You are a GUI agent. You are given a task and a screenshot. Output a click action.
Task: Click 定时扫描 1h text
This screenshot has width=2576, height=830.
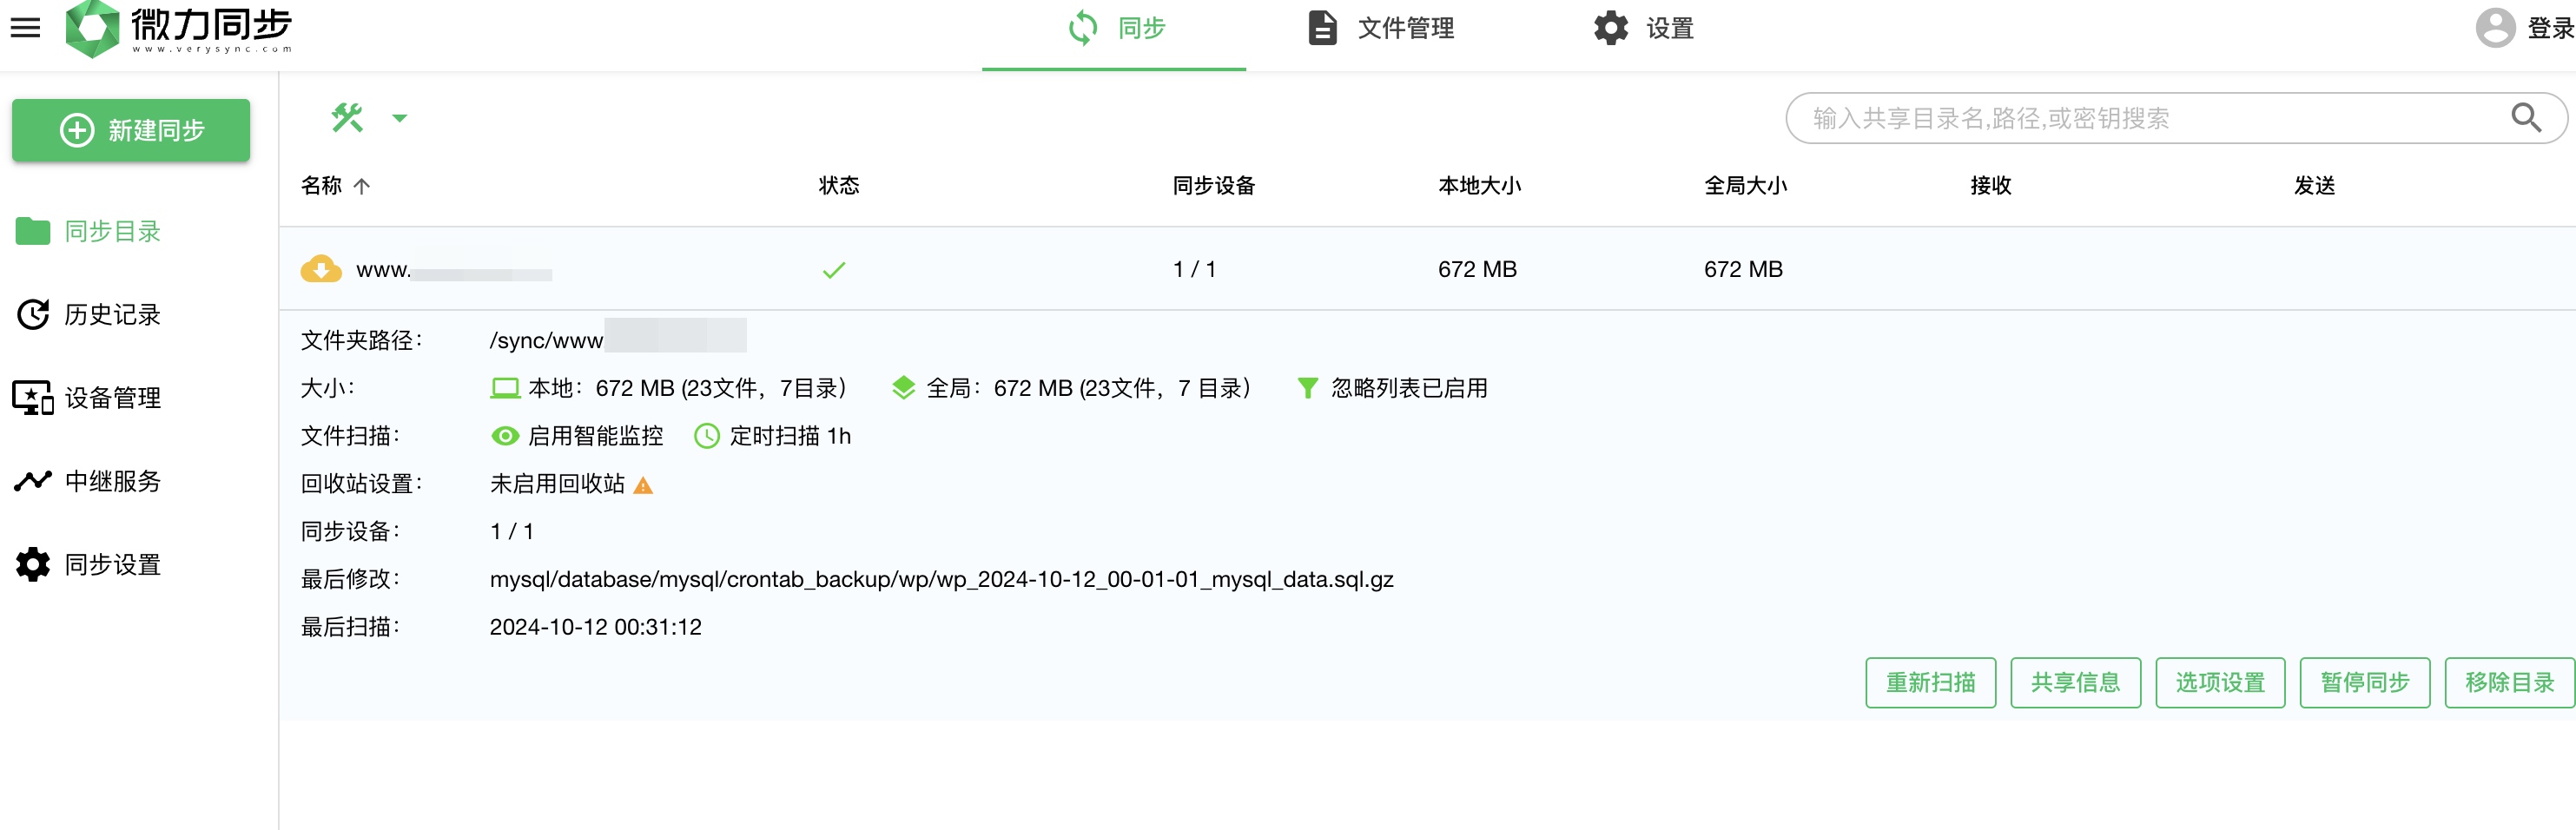pos(790,436)
